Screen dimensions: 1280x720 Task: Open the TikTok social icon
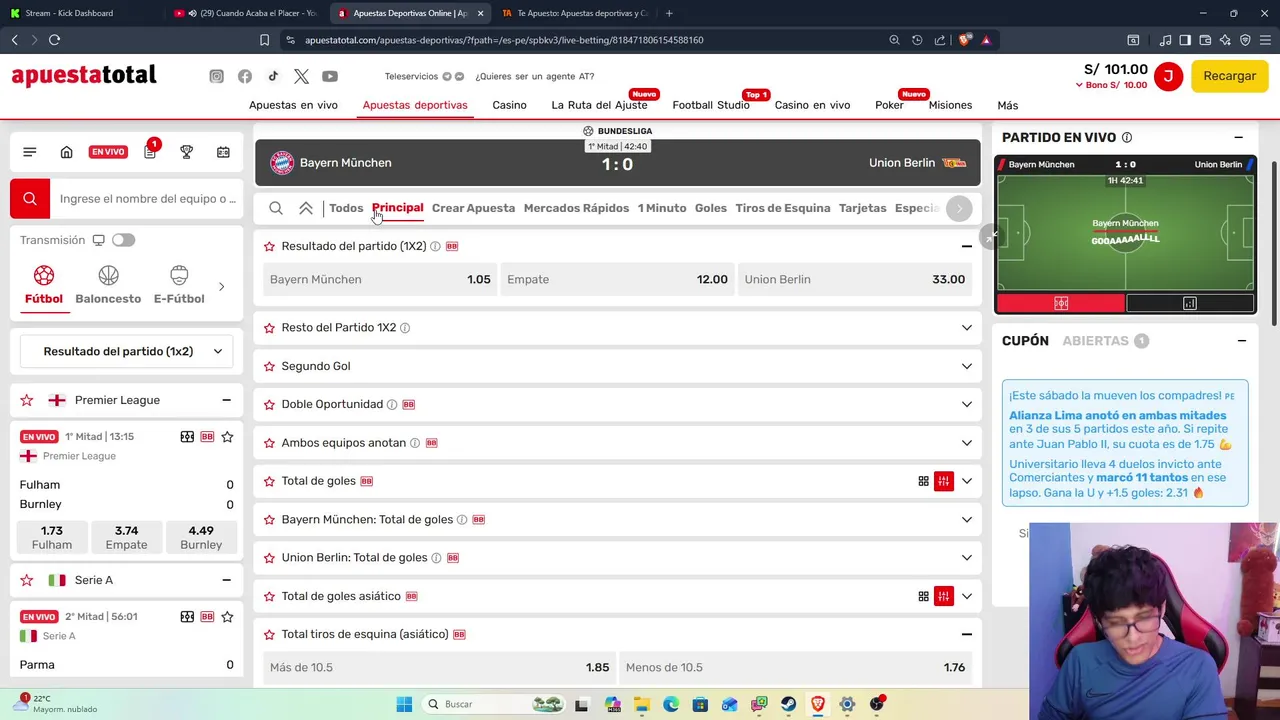273,76
